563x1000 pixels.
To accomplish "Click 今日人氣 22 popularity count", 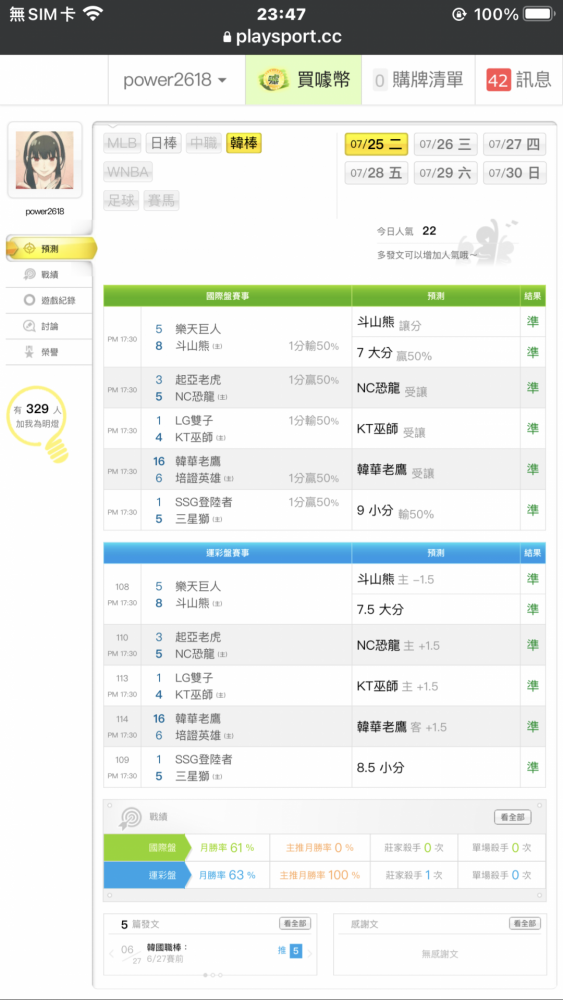I will tap(407, 231).
